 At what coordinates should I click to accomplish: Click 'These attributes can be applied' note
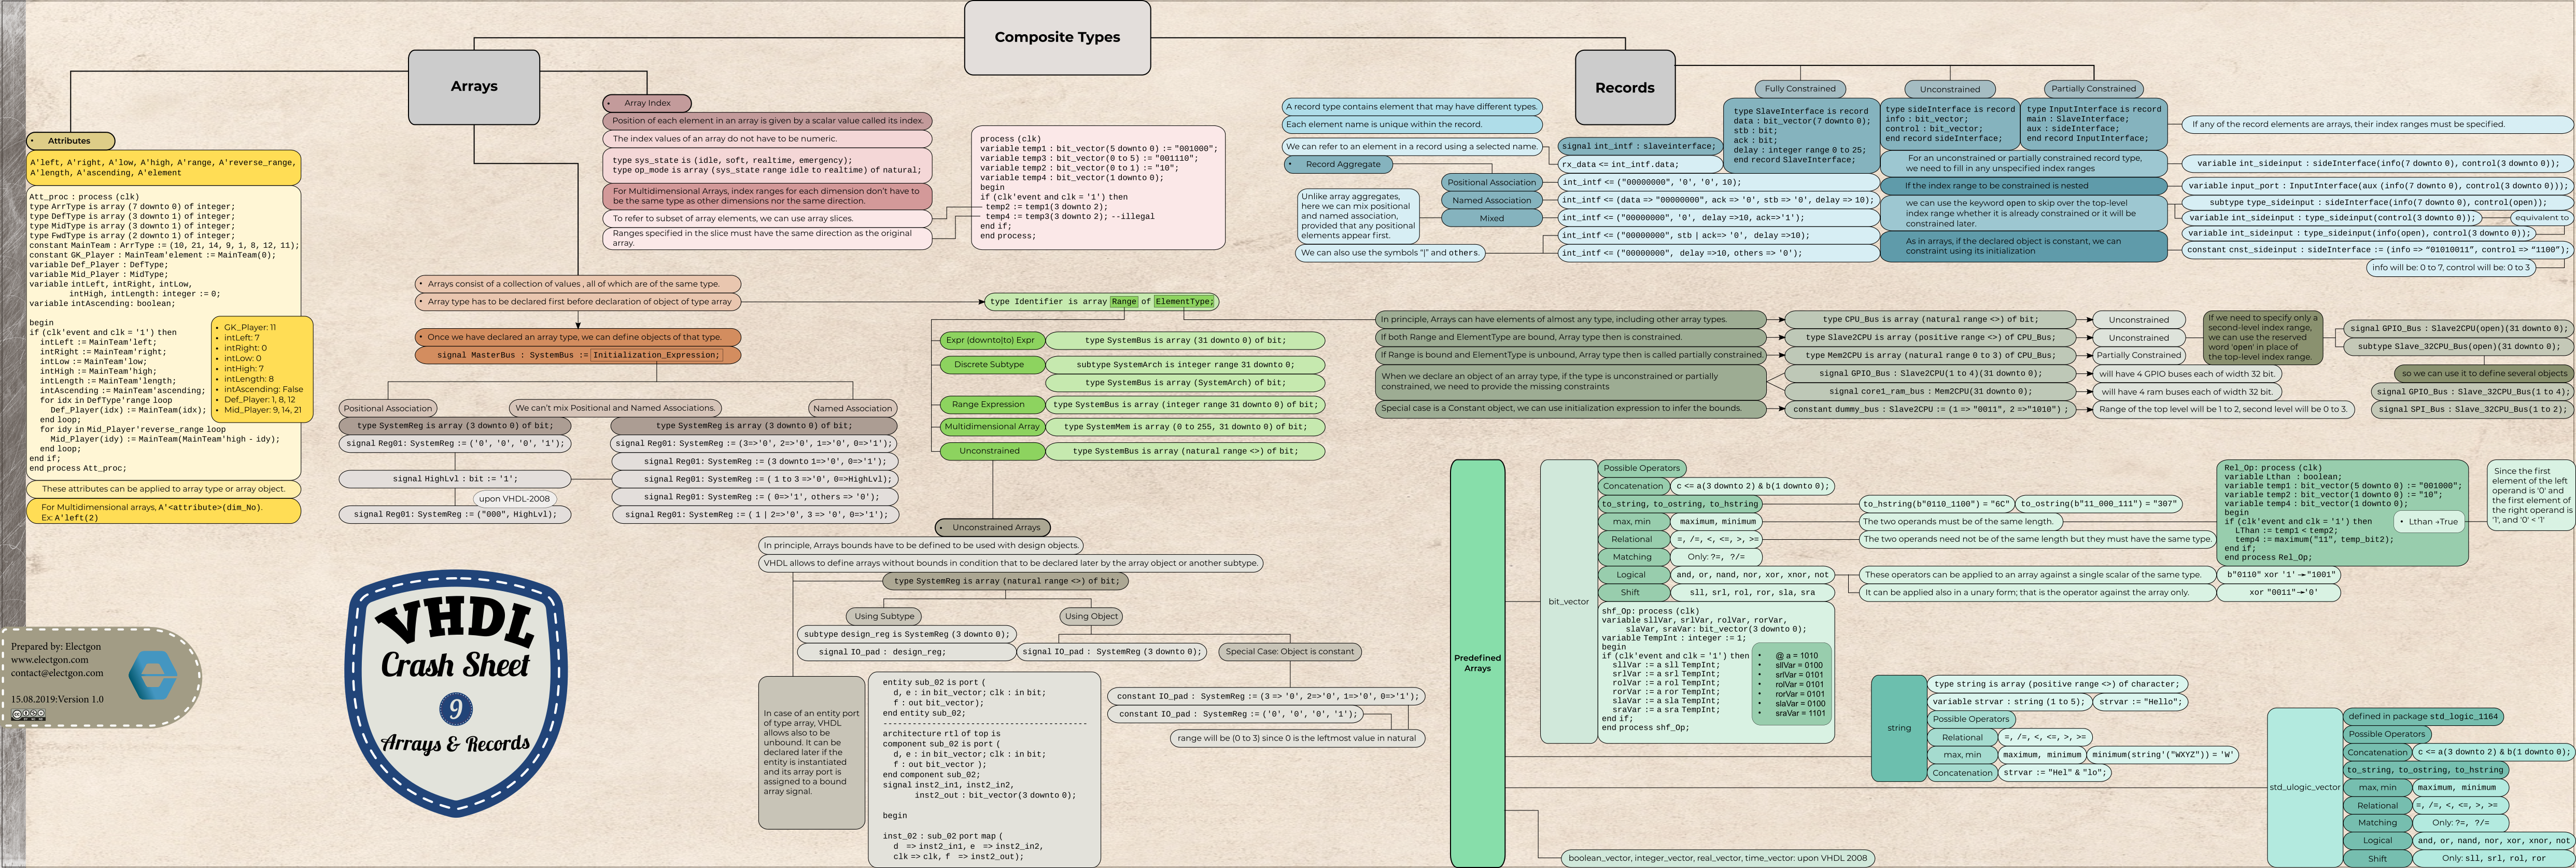[164, 490]
